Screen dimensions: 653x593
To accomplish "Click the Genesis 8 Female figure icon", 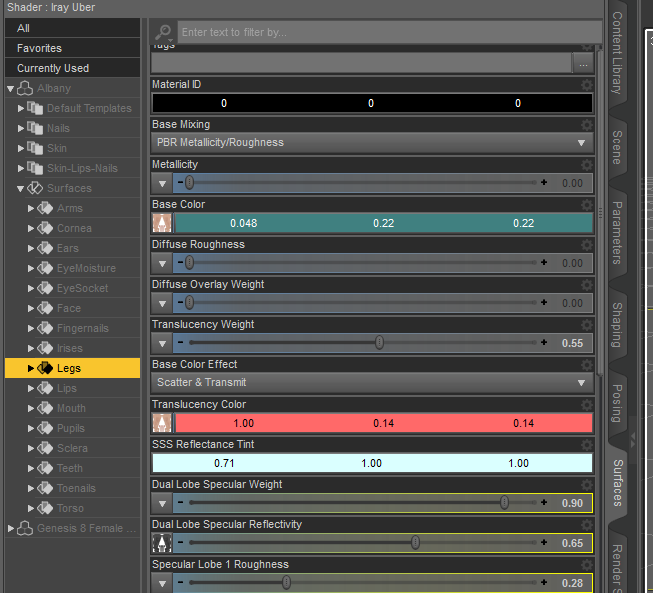I will [25, 528].
